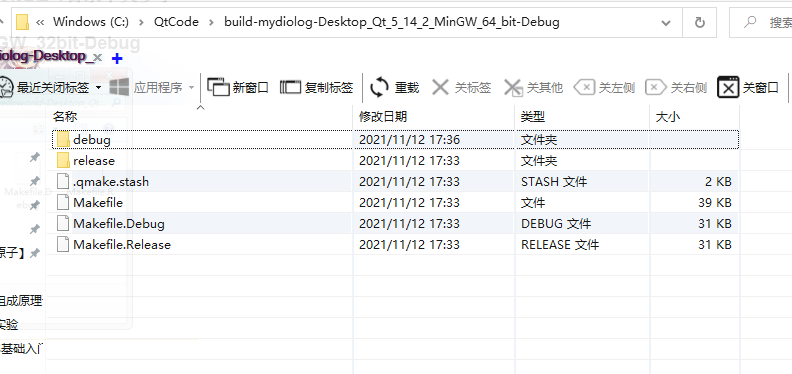
Task: Click the DEBUG 文件 type cell
Action: click(x=556, y=223)
